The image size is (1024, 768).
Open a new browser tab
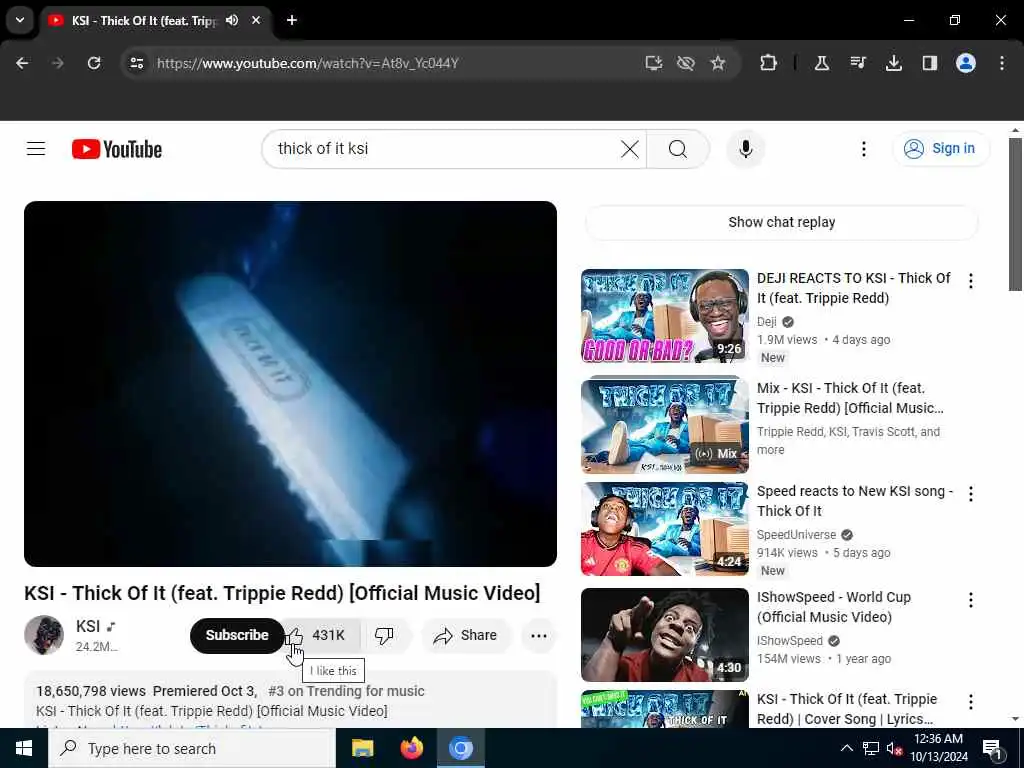click(292, 20)
